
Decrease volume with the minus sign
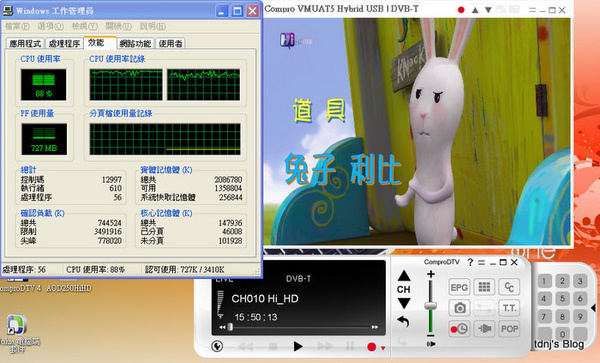(431, 335)
